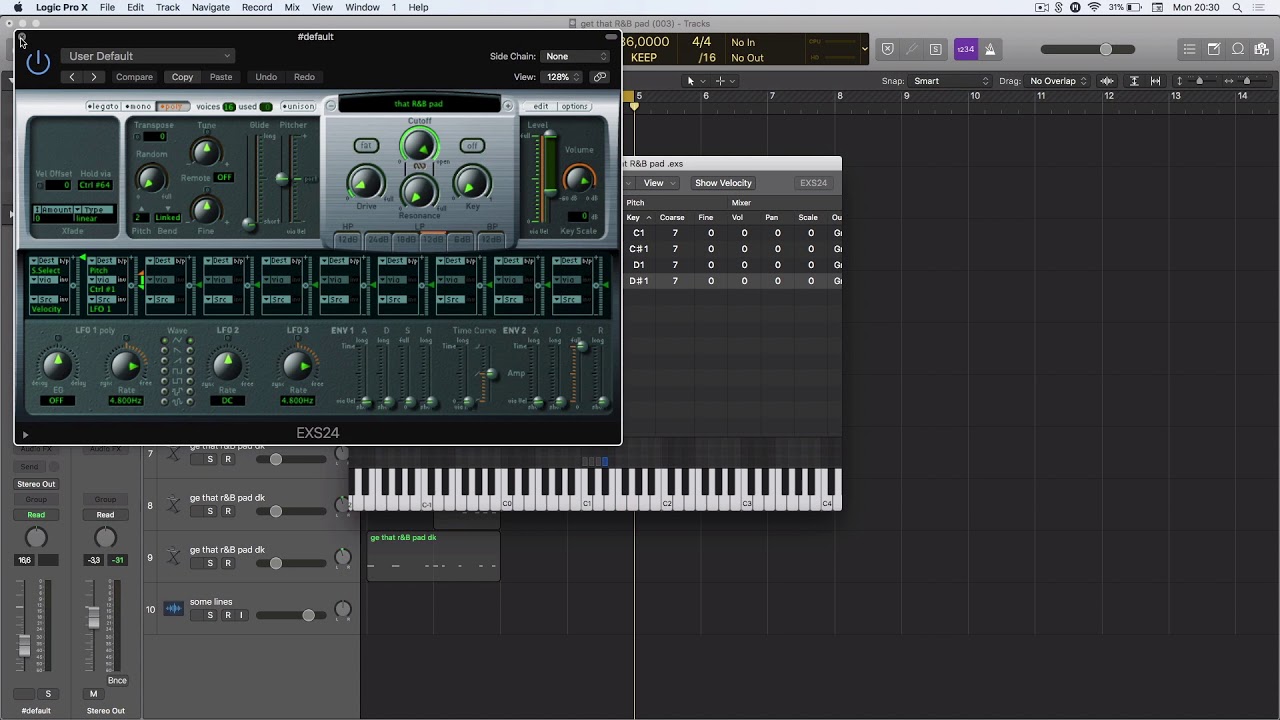Click the Undo button in plug-in header
The width and height of the screenshot is (1280, 720).
coord(266,77)
